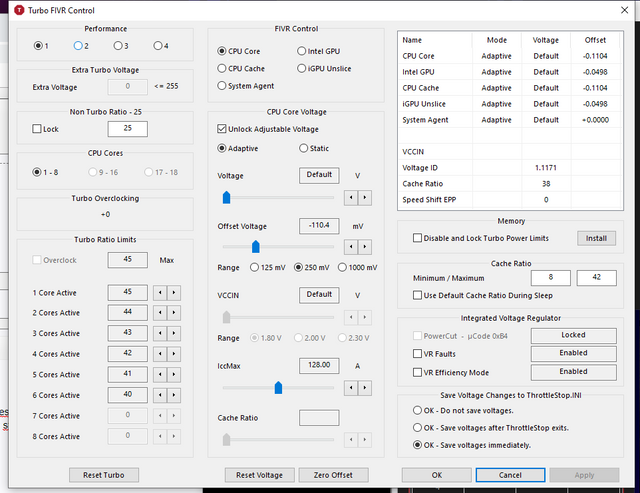Toggle Disable and Lock Turbo Power Limits
Viewport: 640px width, 493px height.
coord(418,238)
